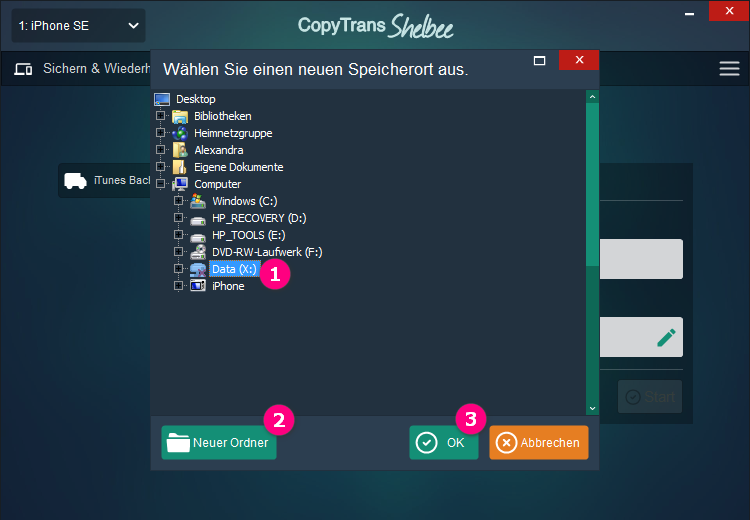
Task: Expand the DVD-RW-Laufwerk (F:) node
Action: click(178, 252)
